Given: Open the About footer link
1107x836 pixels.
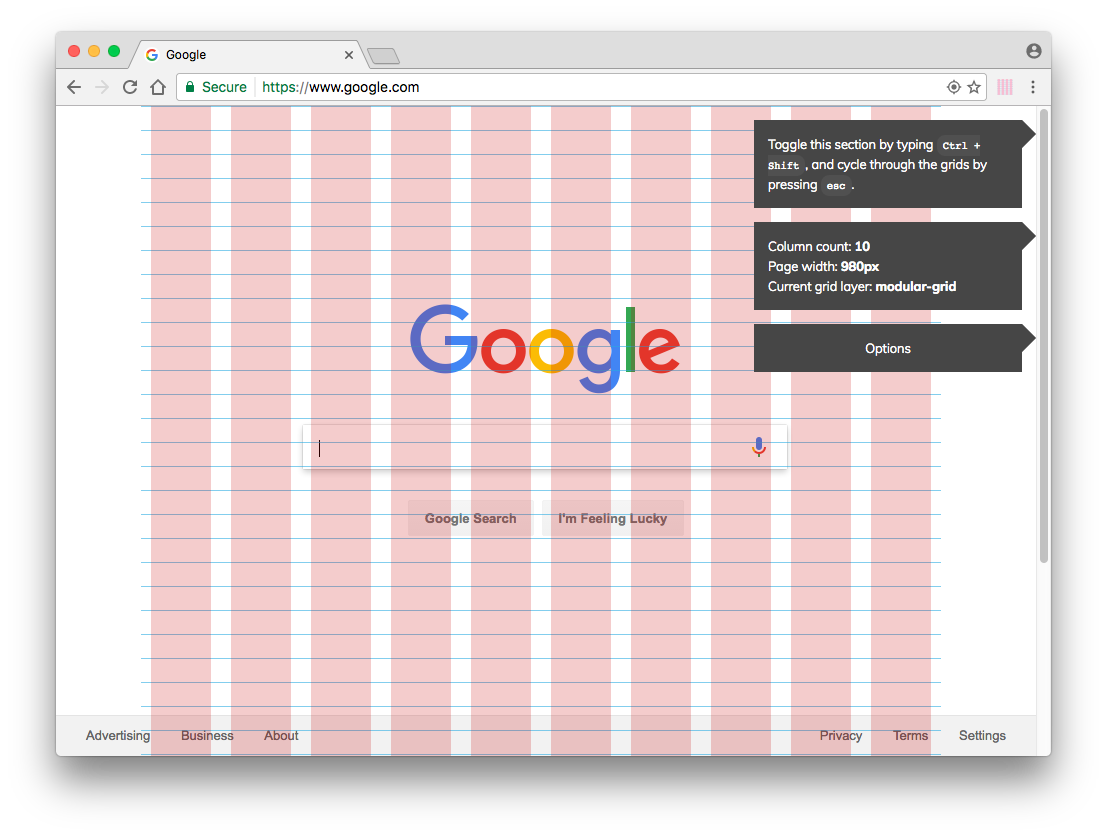Looking at the screenshot, I should (x=281, y=736).
